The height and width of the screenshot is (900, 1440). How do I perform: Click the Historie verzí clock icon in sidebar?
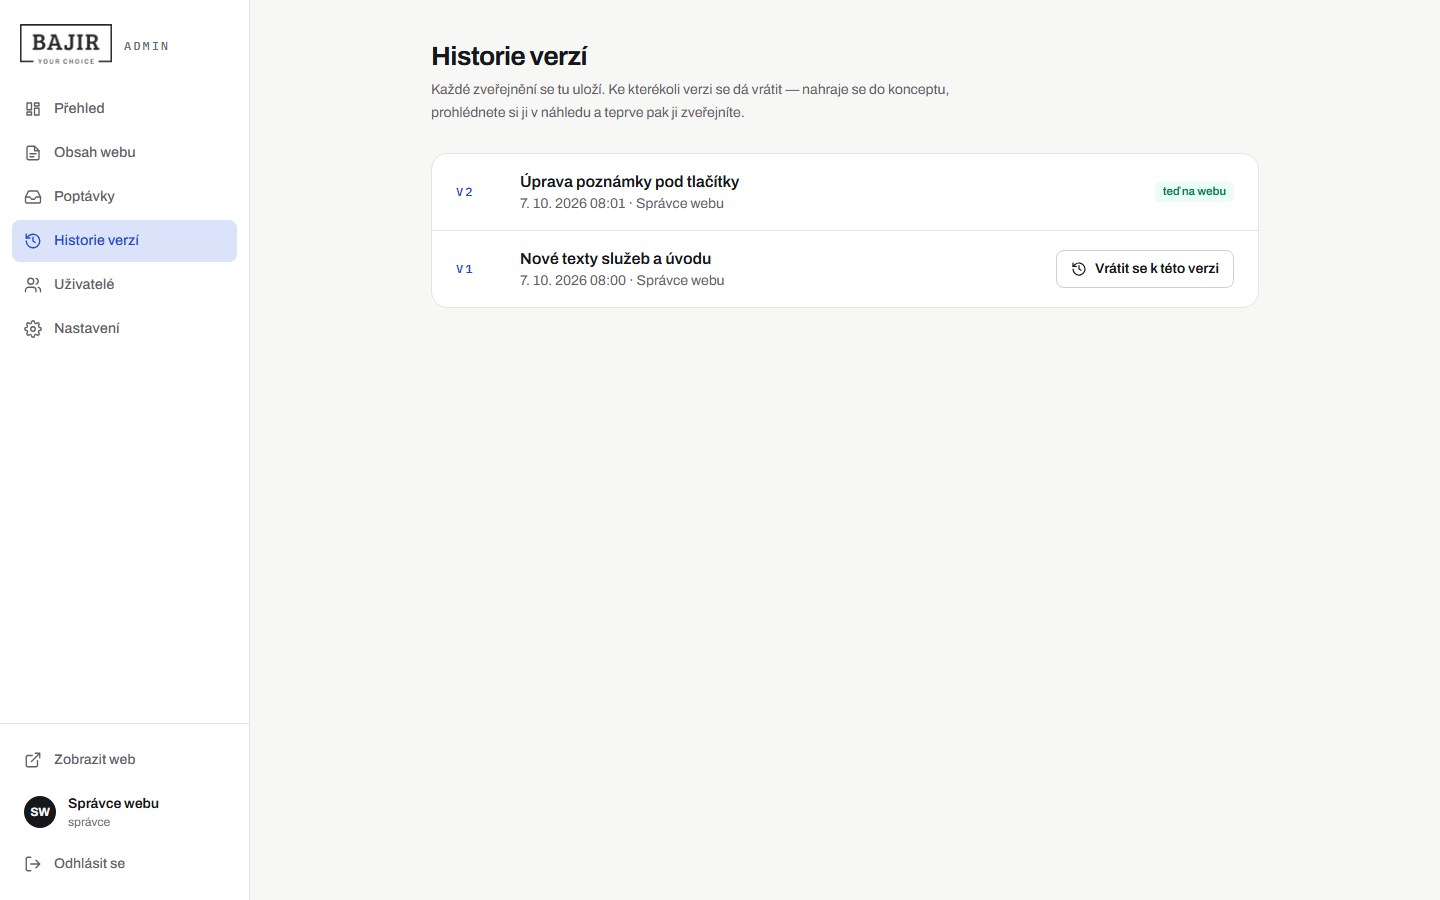coord(33,241)
